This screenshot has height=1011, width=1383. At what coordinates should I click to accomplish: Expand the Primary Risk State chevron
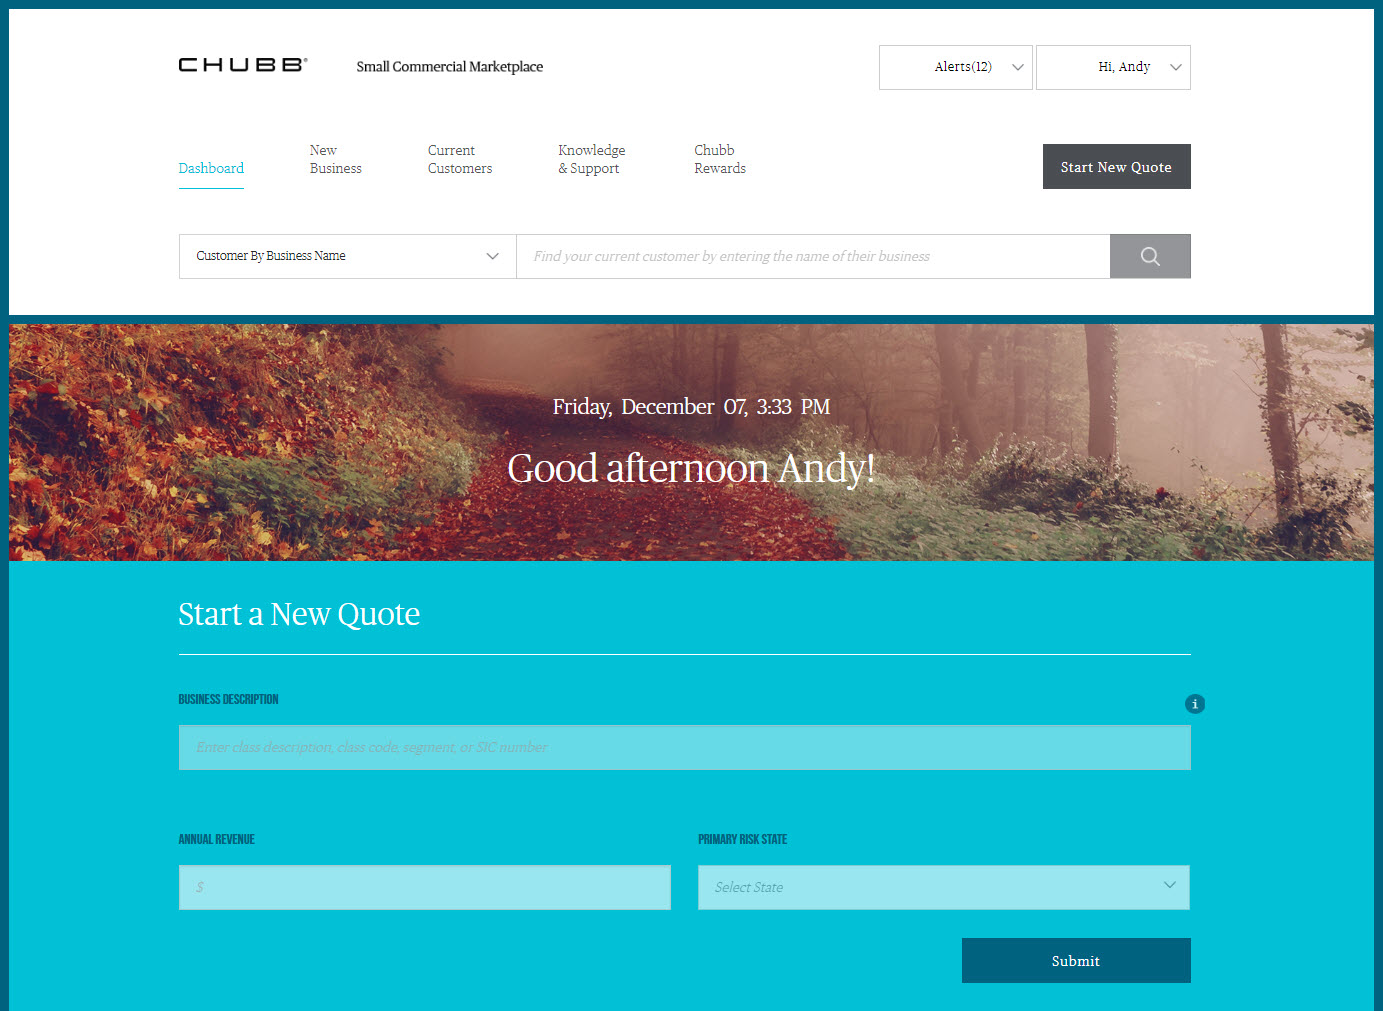[x=1168, y=885]
